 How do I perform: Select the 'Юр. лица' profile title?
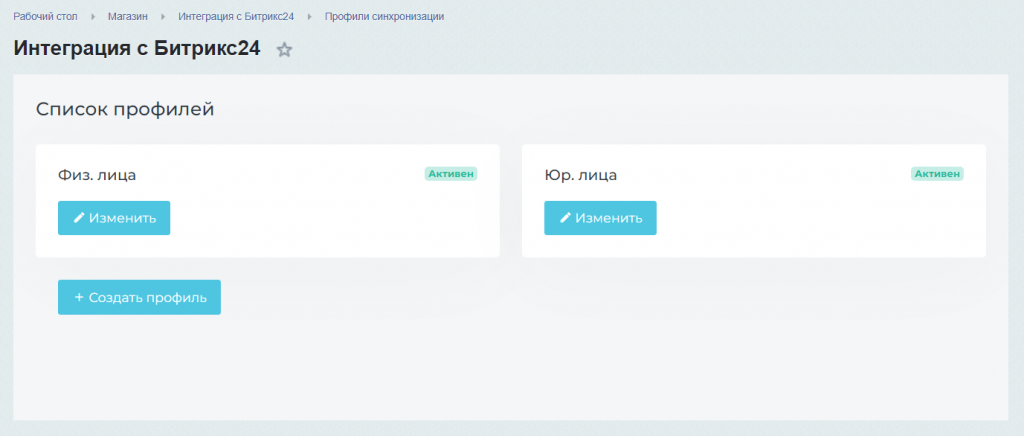pos(581,175)
